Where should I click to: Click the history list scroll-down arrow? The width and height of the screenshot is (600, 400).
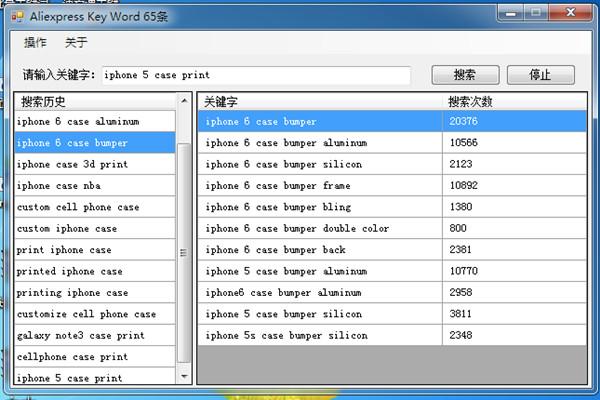pos(184,376)
